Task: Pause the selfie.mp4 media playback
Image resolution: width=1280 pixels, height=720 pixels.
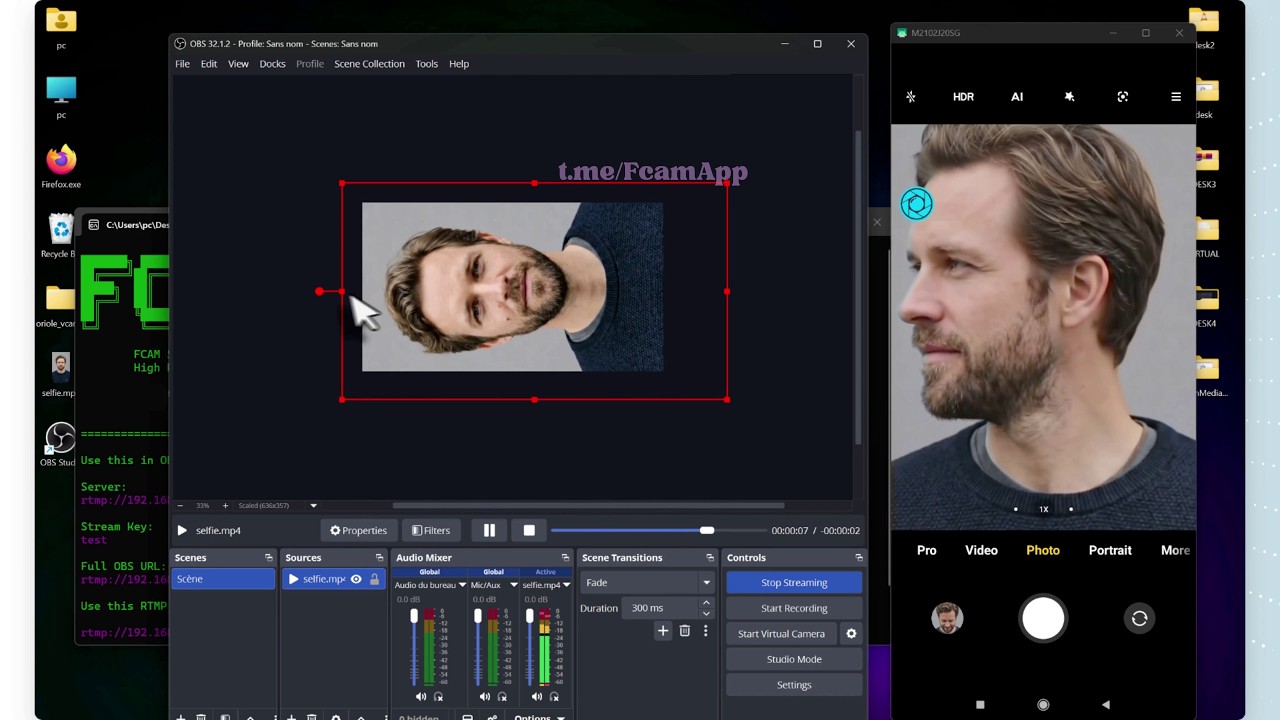Action: (x=489, y=531)
